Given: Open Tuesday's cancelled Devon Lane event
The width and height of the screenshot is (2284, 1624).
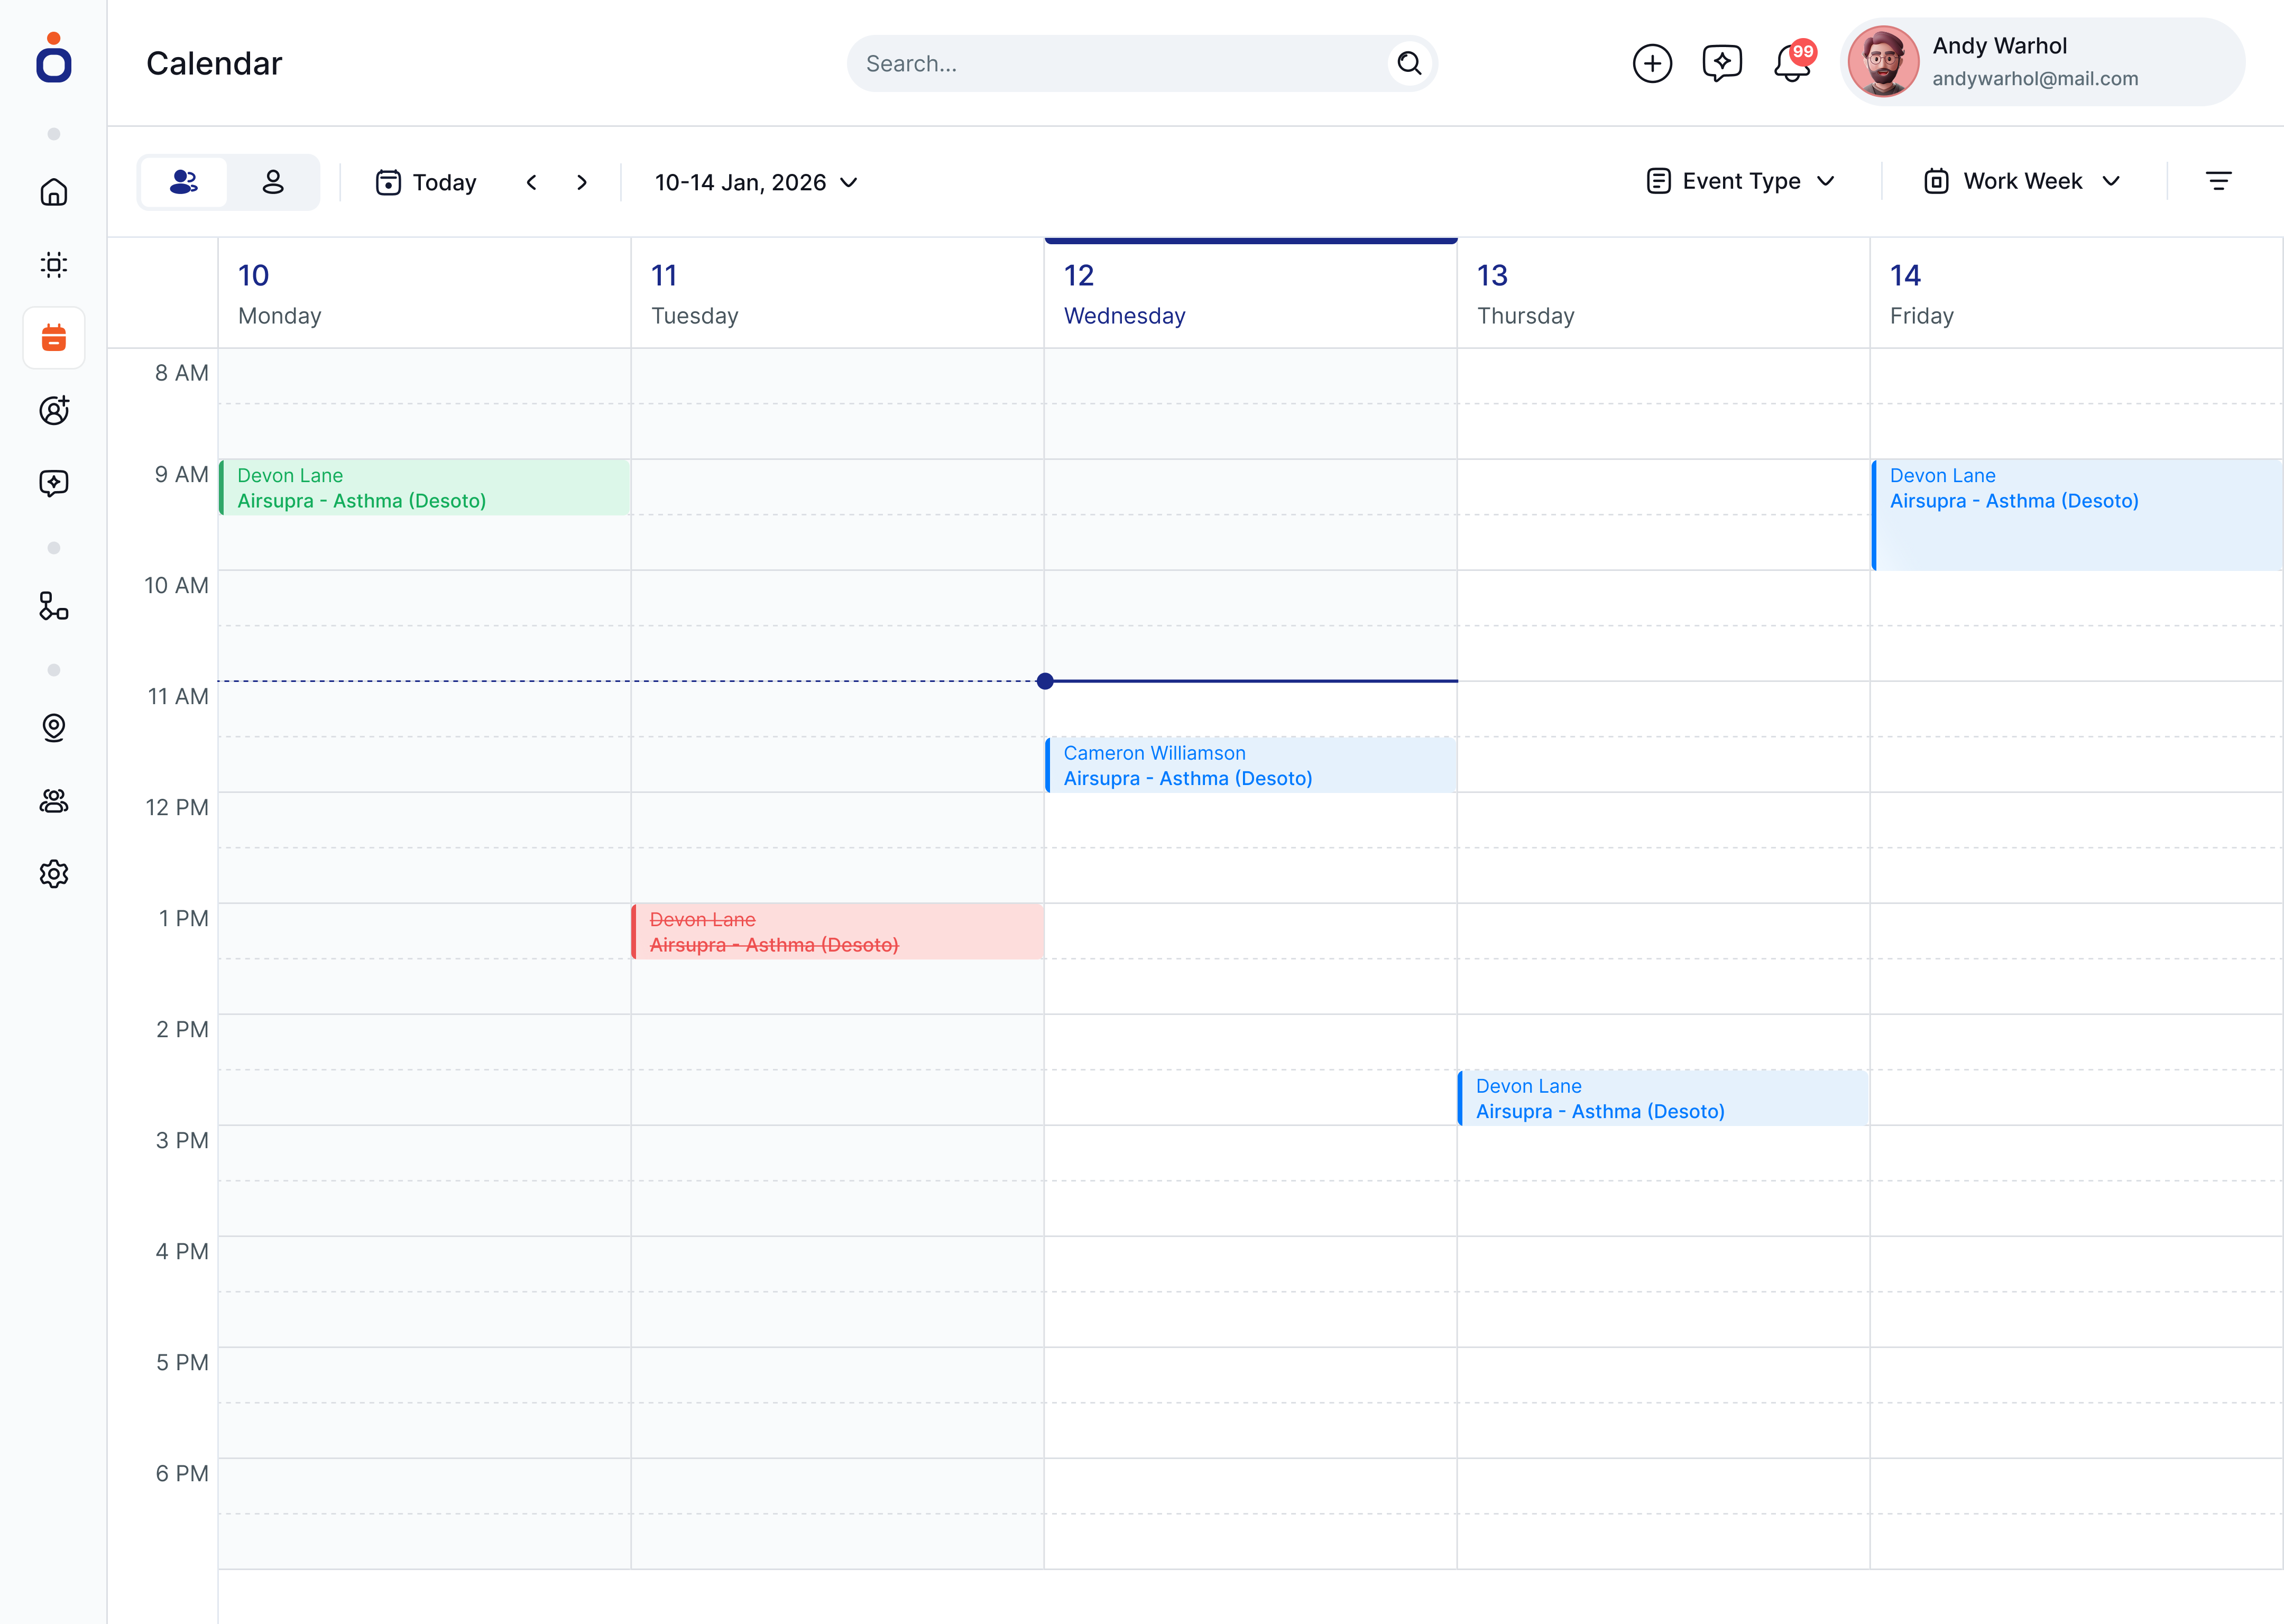Looking at the screenshot, I should (837, 932).
